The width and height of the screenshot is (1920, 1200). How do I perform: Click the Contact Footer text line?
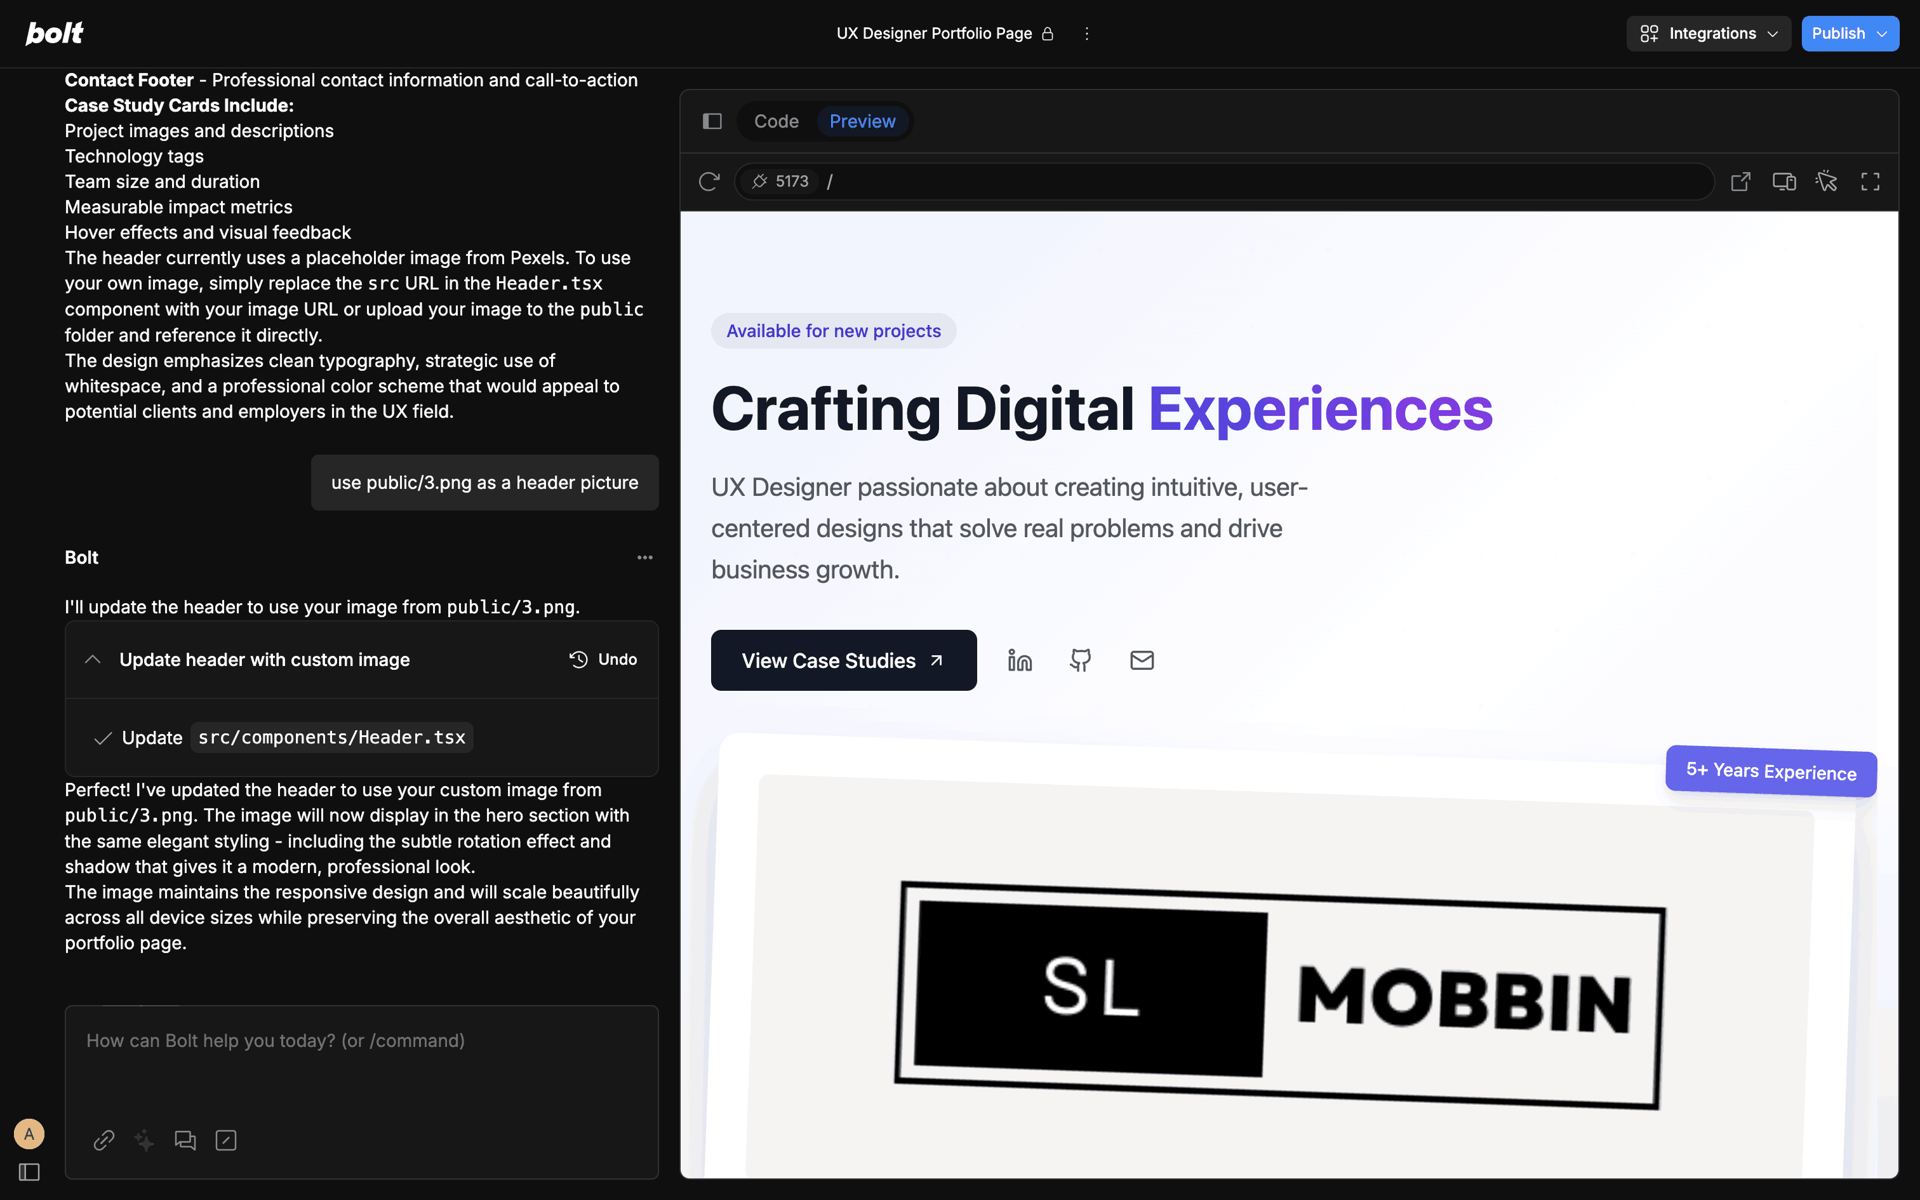pos(351,80)
